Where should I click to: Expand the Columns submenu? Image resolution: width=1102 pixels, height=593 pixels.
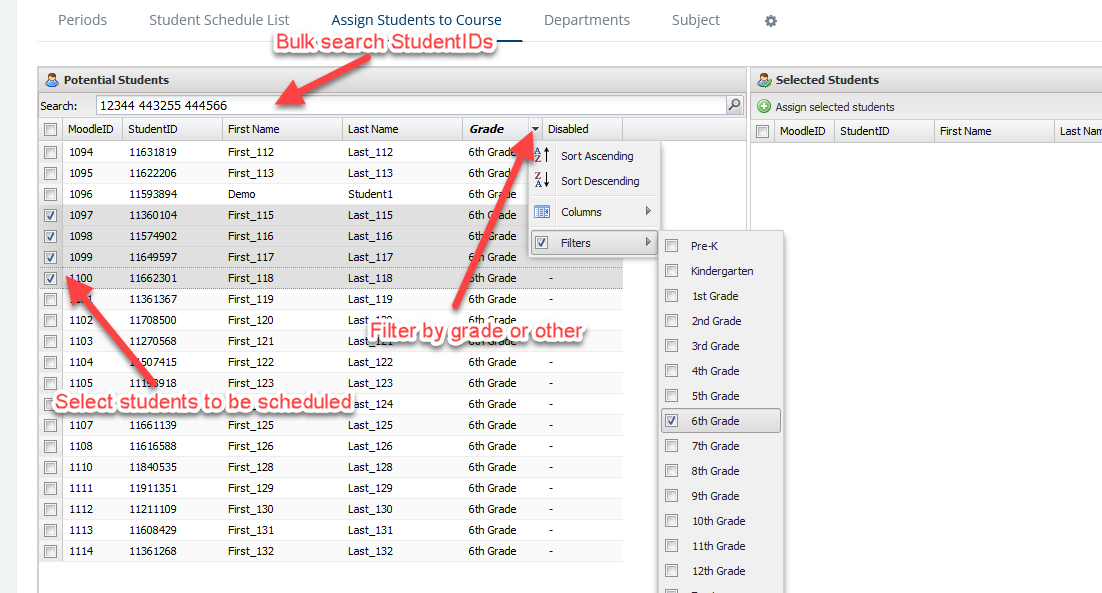click(x=648, y=212)
